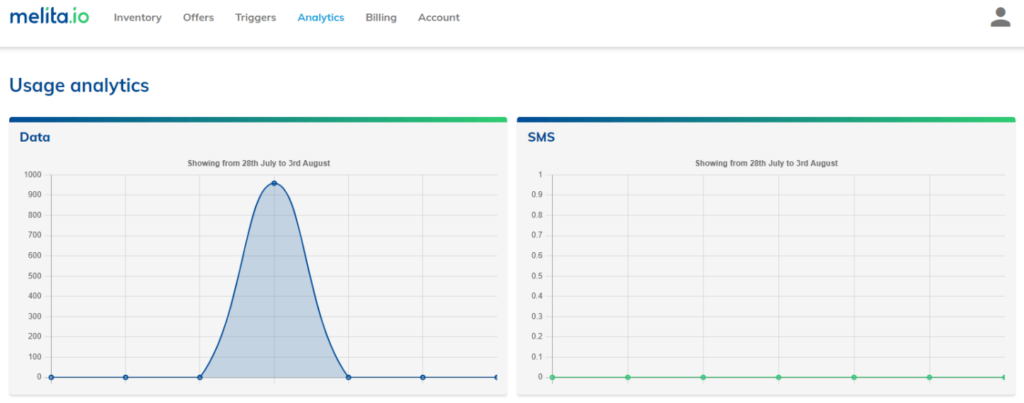This screenshot has height=403, width=1024.
Task: Open the user profile icon
Action: tap(1000, 17)
